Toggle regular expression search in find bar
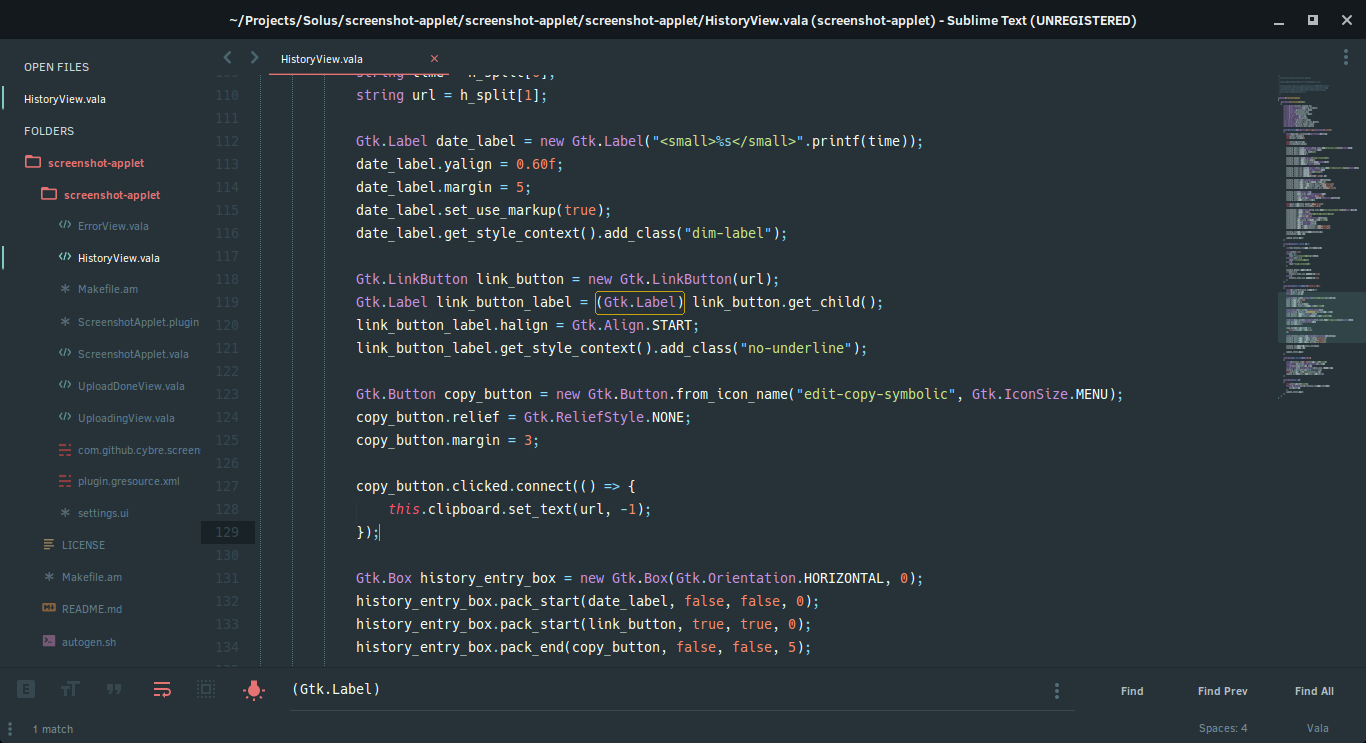Image resolution: width=1366 pixels, height=743 pixels. click(x=27, y=689)
